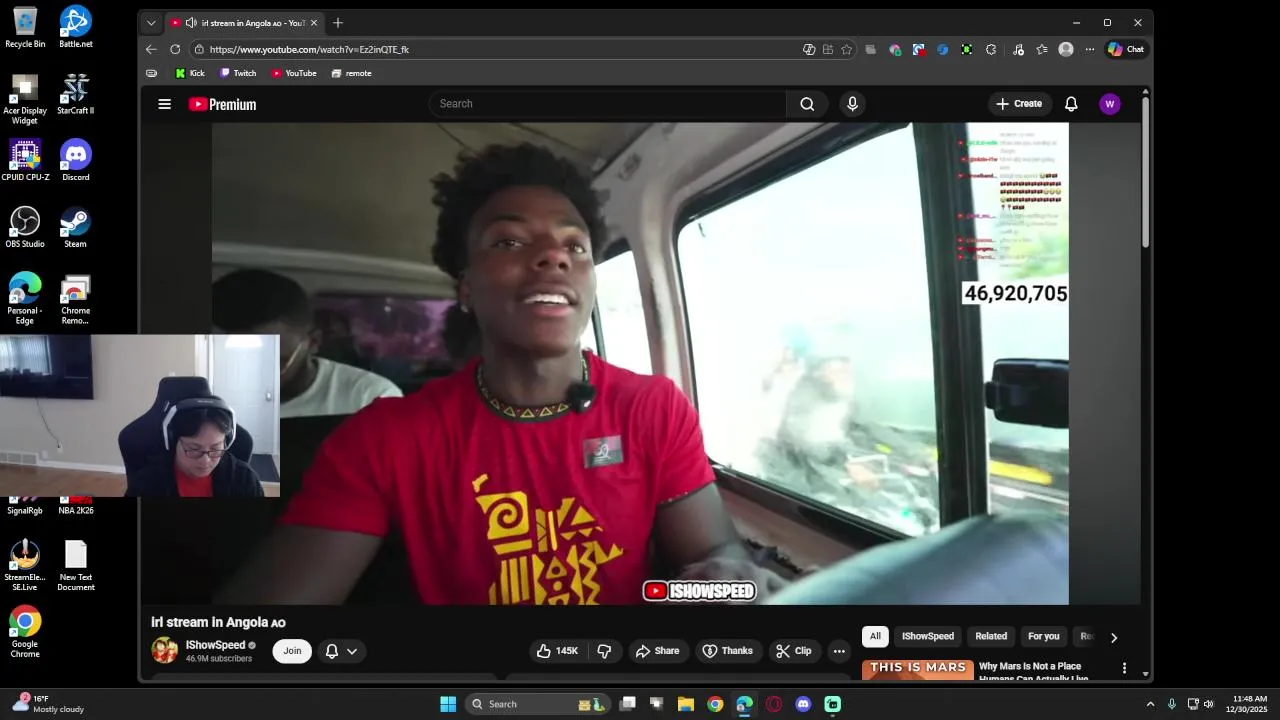Start voice search with the microphone icon
Screen dimensions: 1280x720
pos(852,104)
